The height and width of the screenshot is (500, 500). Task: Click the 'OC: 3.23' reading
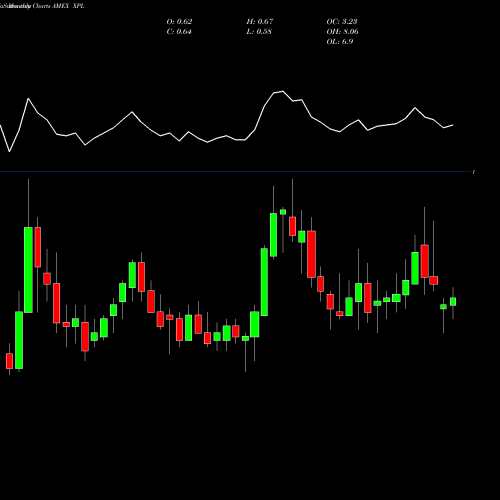tap(342, 22)
